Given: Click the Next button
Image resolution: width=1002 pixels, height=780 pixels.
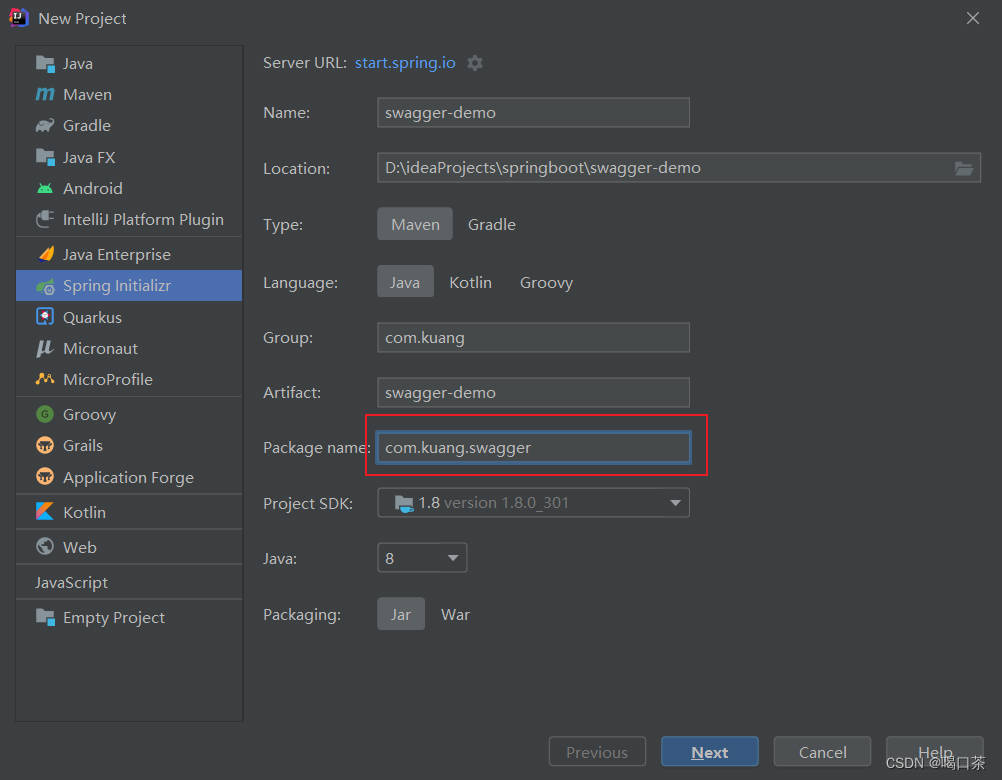Looking at the screenshot, I should (x=709, y=752).
